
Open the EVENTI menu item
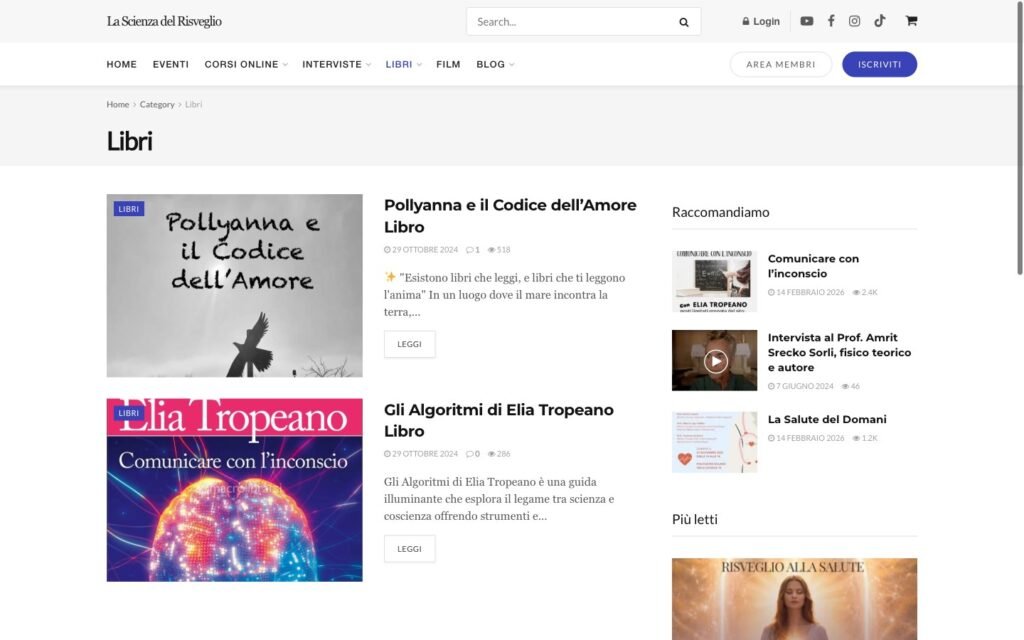point(170,64)
